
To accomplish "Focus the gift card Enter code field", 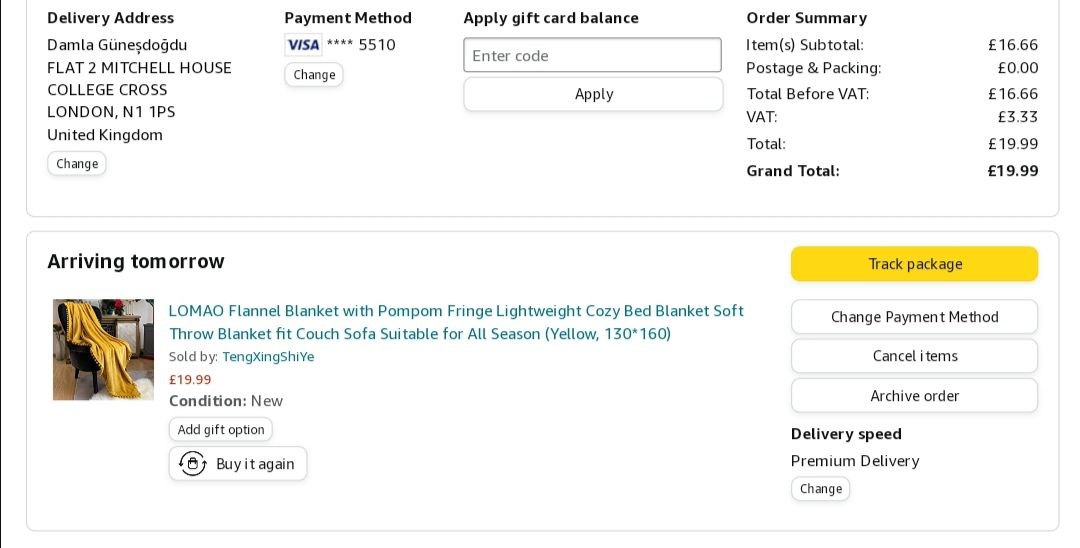I will 592,56.
